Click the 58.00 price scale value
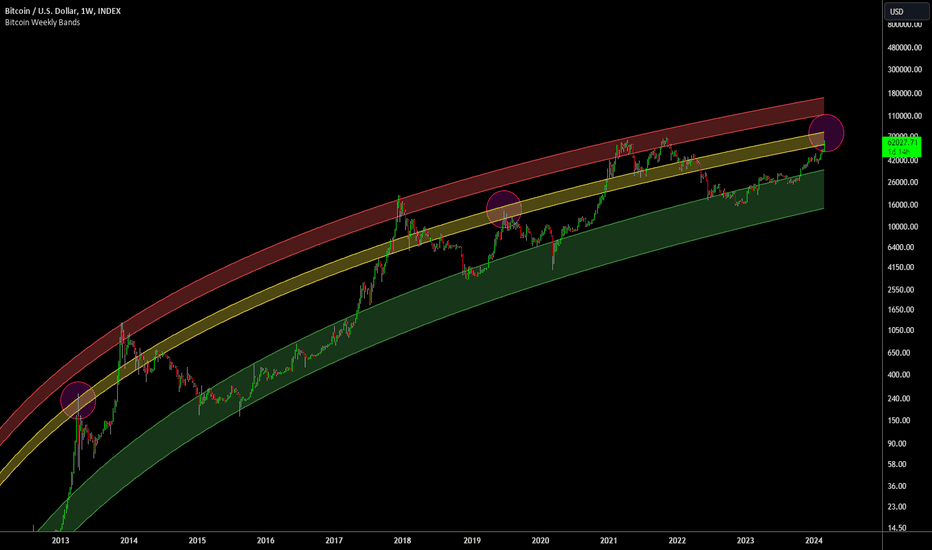The height and width of the screenshot is (550, 932). pos(898,464)
